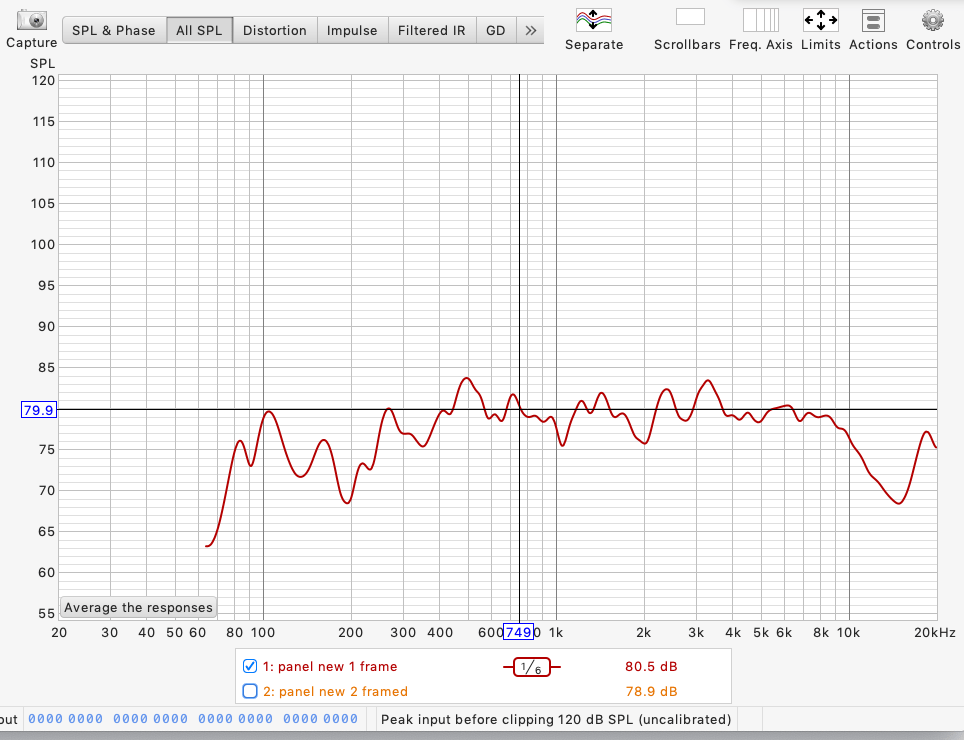Show more tabs with the double chevron
This screenshot has width=964, height=740.
(x=531, y=30)
